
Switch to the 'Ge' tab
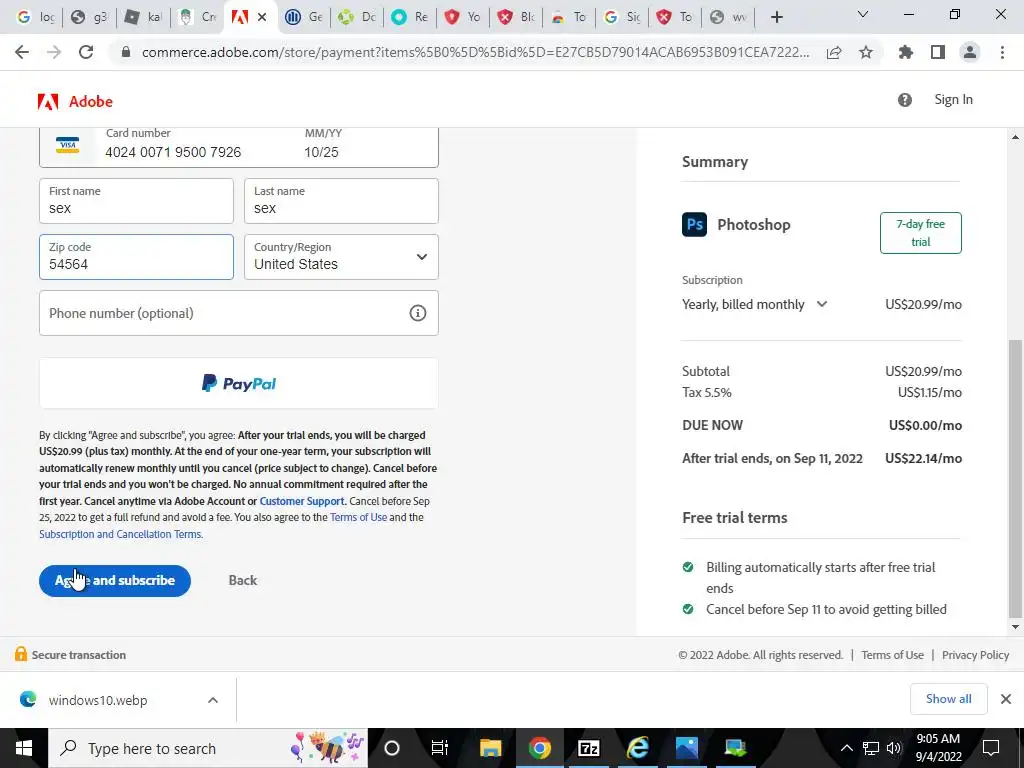click(304, 18)
